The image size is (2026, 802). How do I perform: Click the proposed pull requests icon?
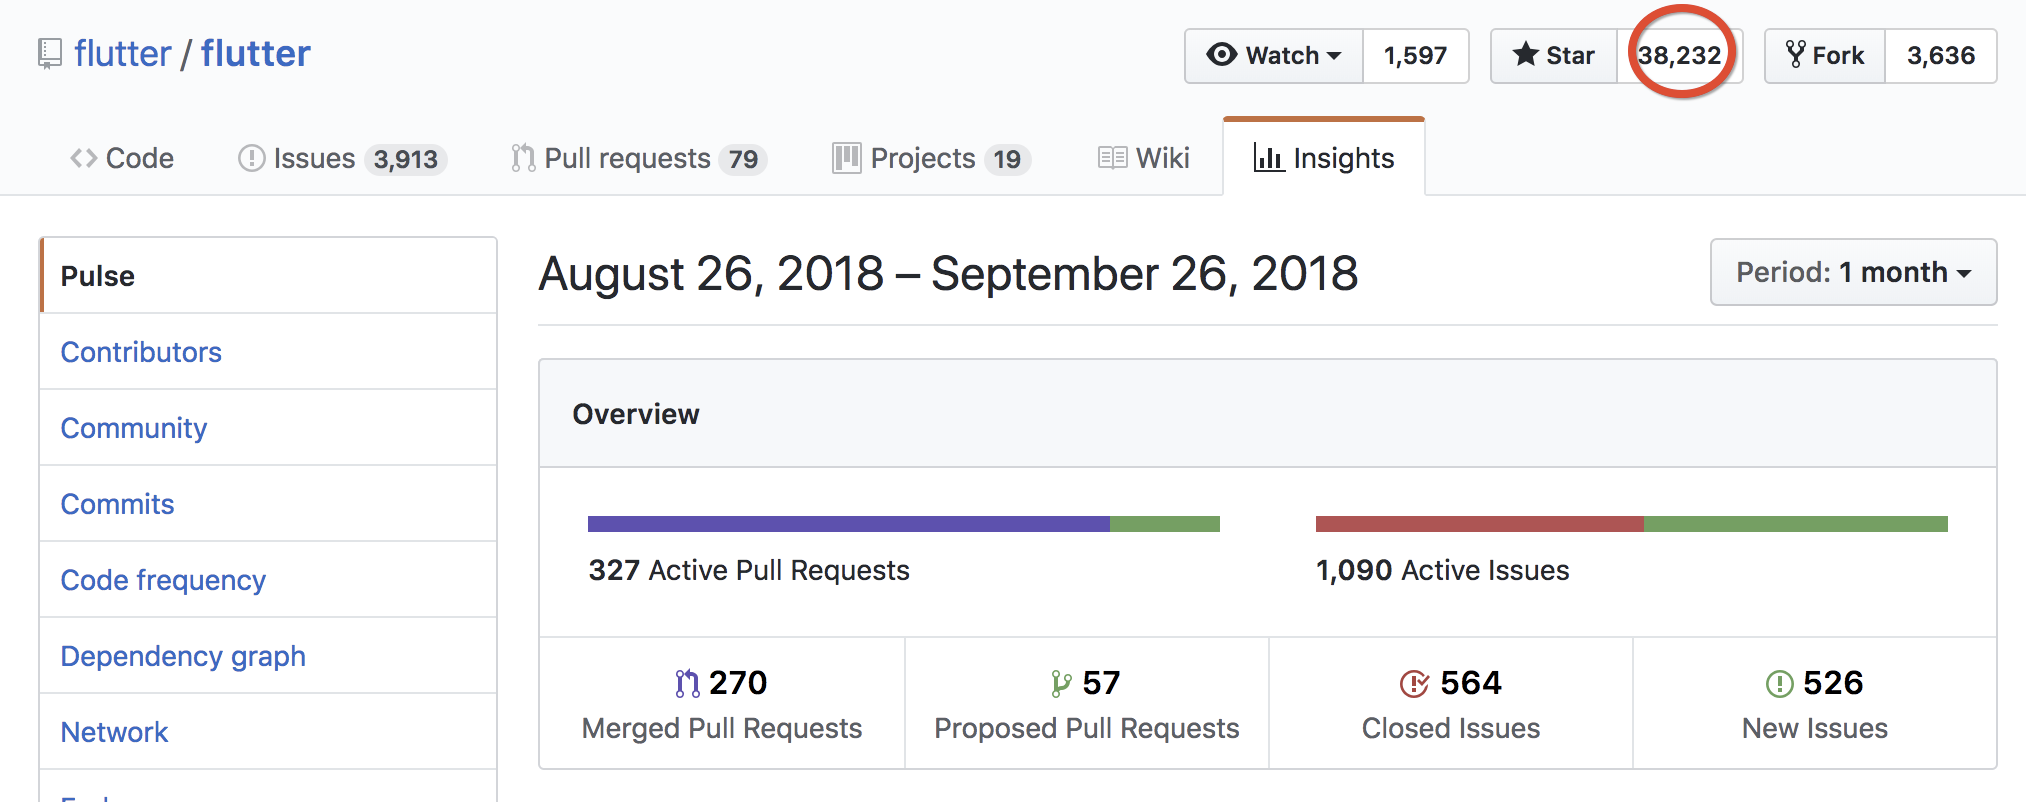click(1061, 684)
